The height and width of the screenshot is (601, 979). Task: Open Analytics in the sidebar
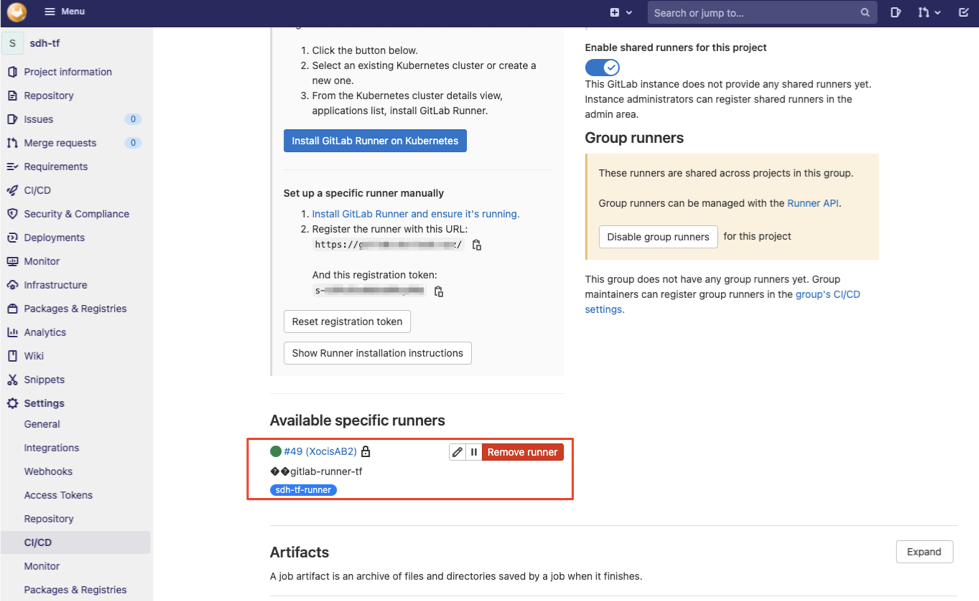[45, 333]
